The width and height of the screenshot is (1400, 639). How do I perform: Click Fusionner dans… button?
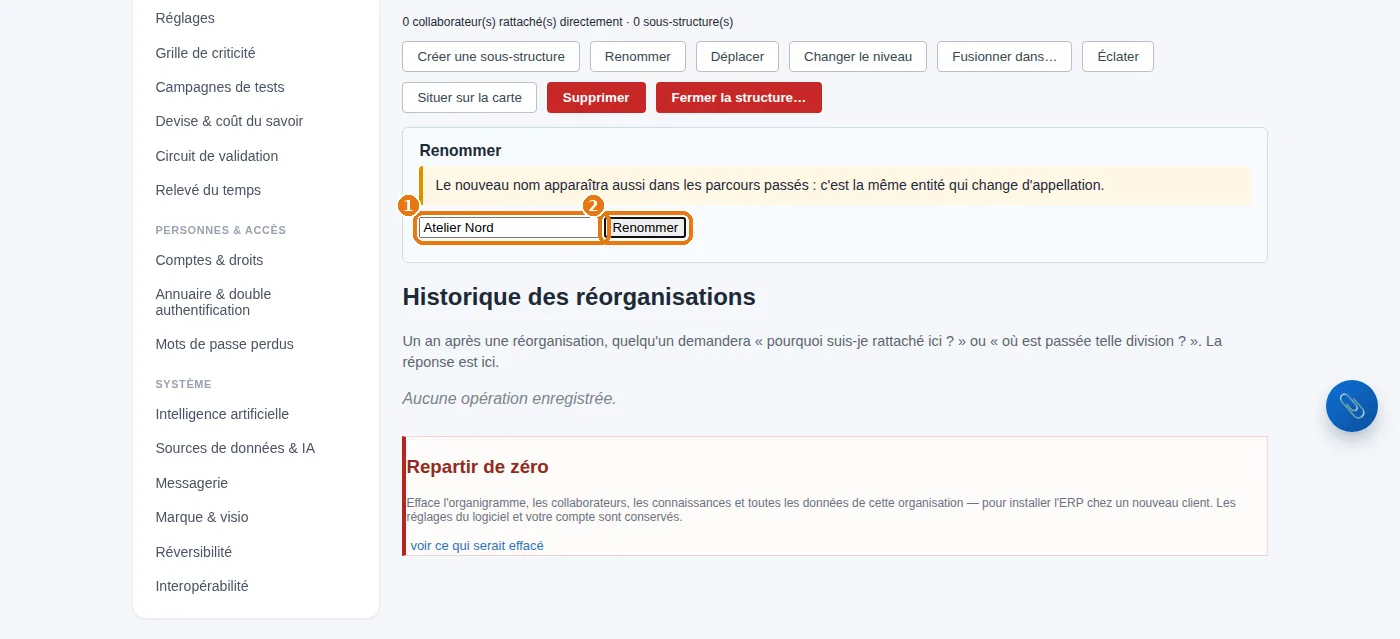click(x=1004, y=56)
